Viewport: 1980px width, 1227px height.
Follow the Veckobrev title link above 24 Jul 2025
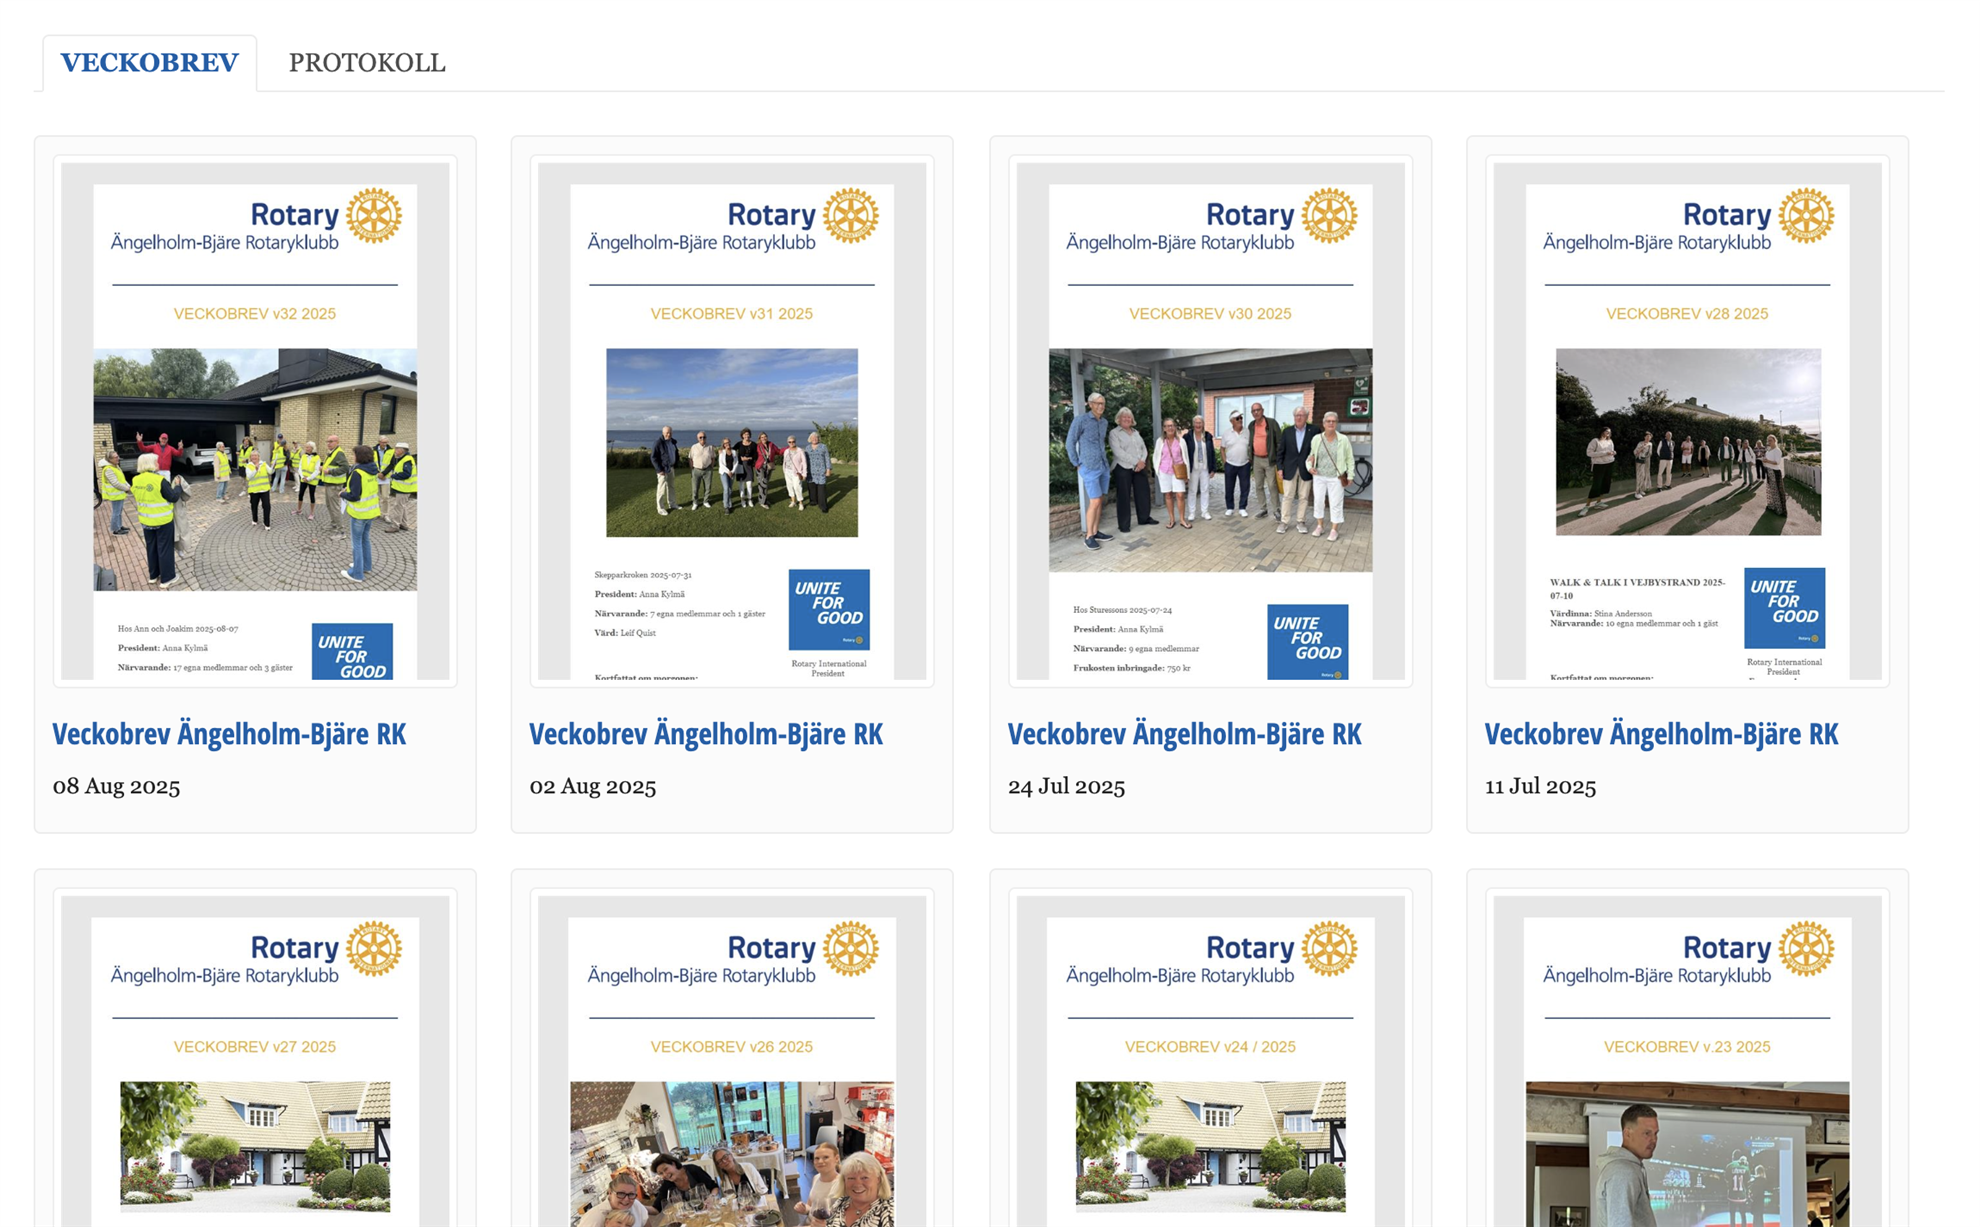pyautogui.click(x=1184, y=734)
